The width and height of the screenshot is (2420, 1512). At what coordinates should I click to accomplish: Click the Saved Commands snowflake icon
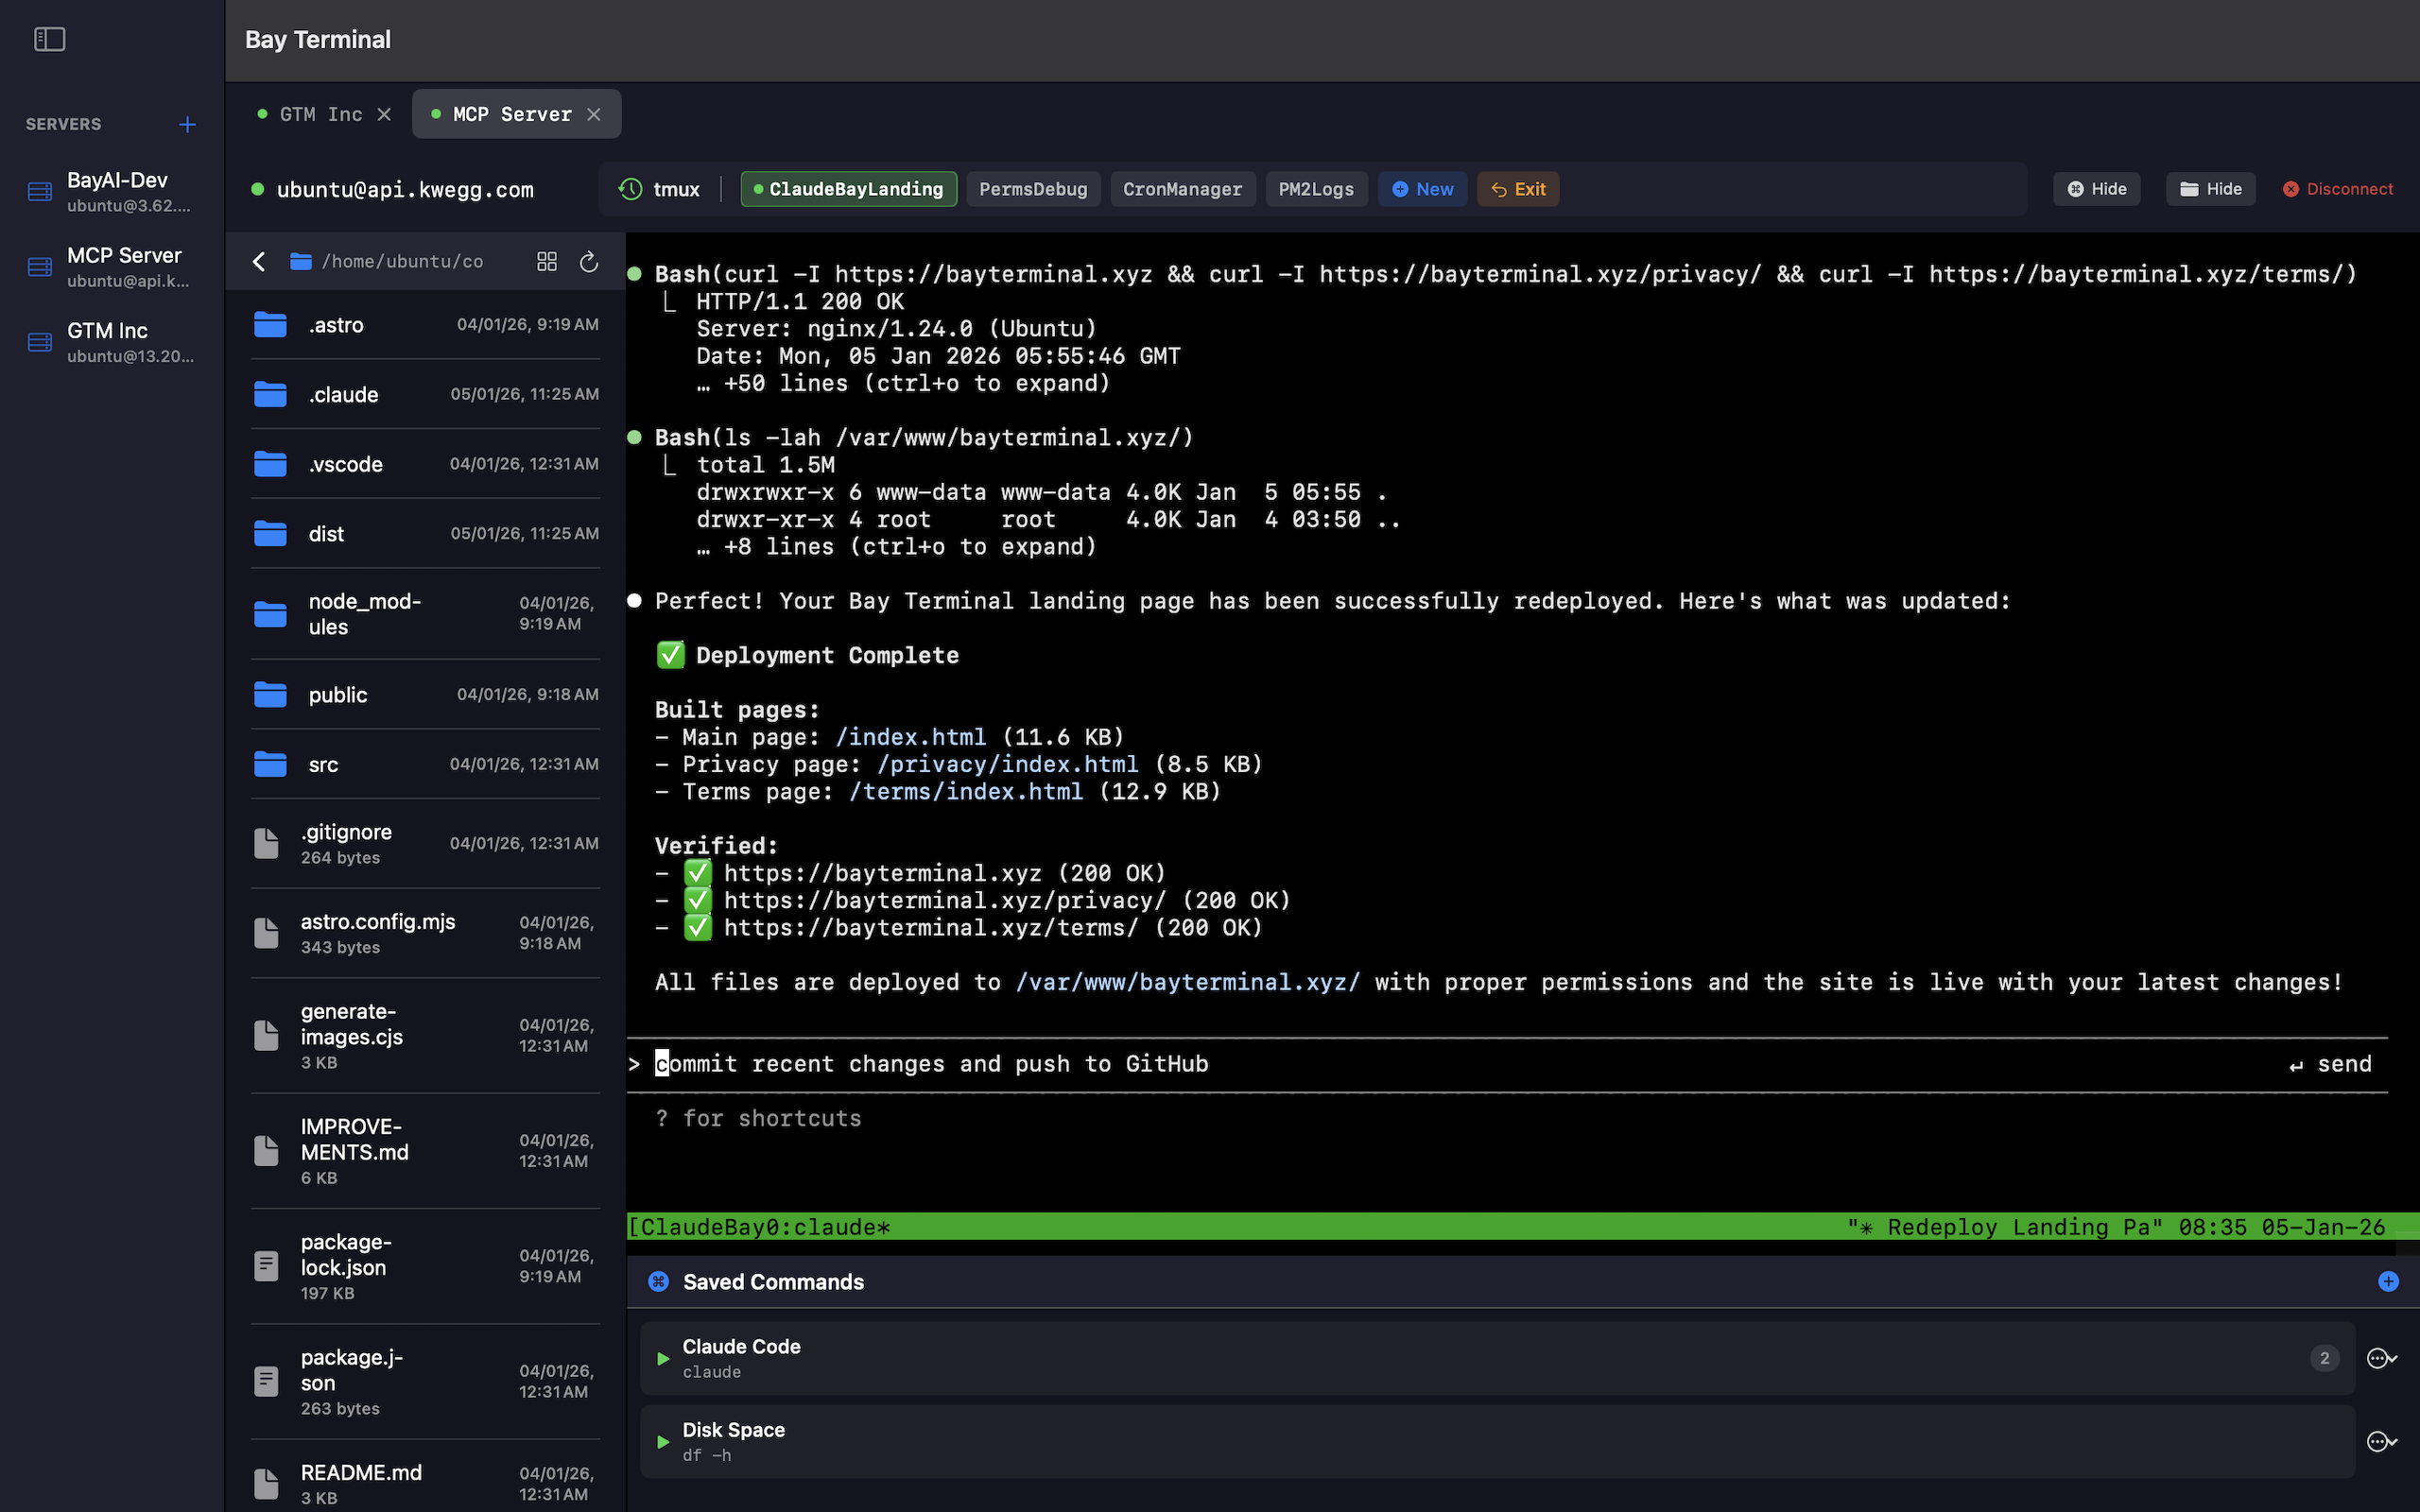pos(659,1281)
